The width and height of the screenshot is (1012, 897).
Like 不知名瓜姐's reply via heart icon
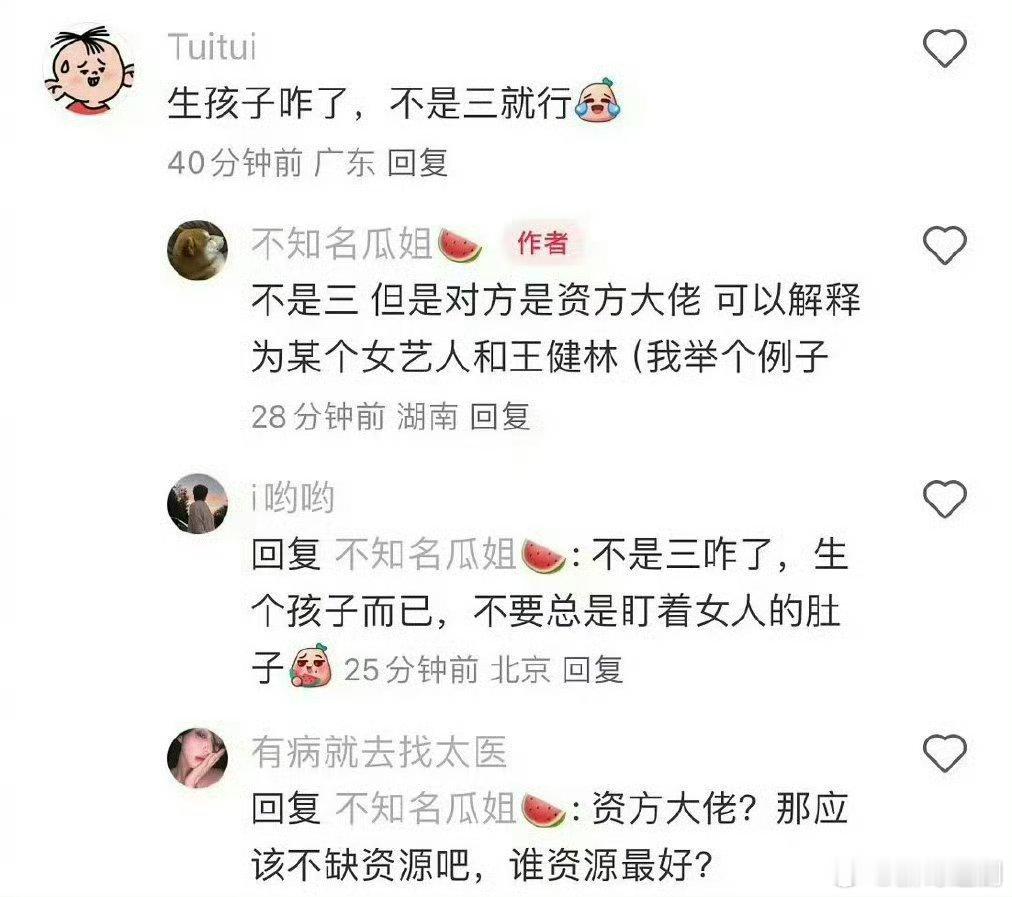pos(944,245)
